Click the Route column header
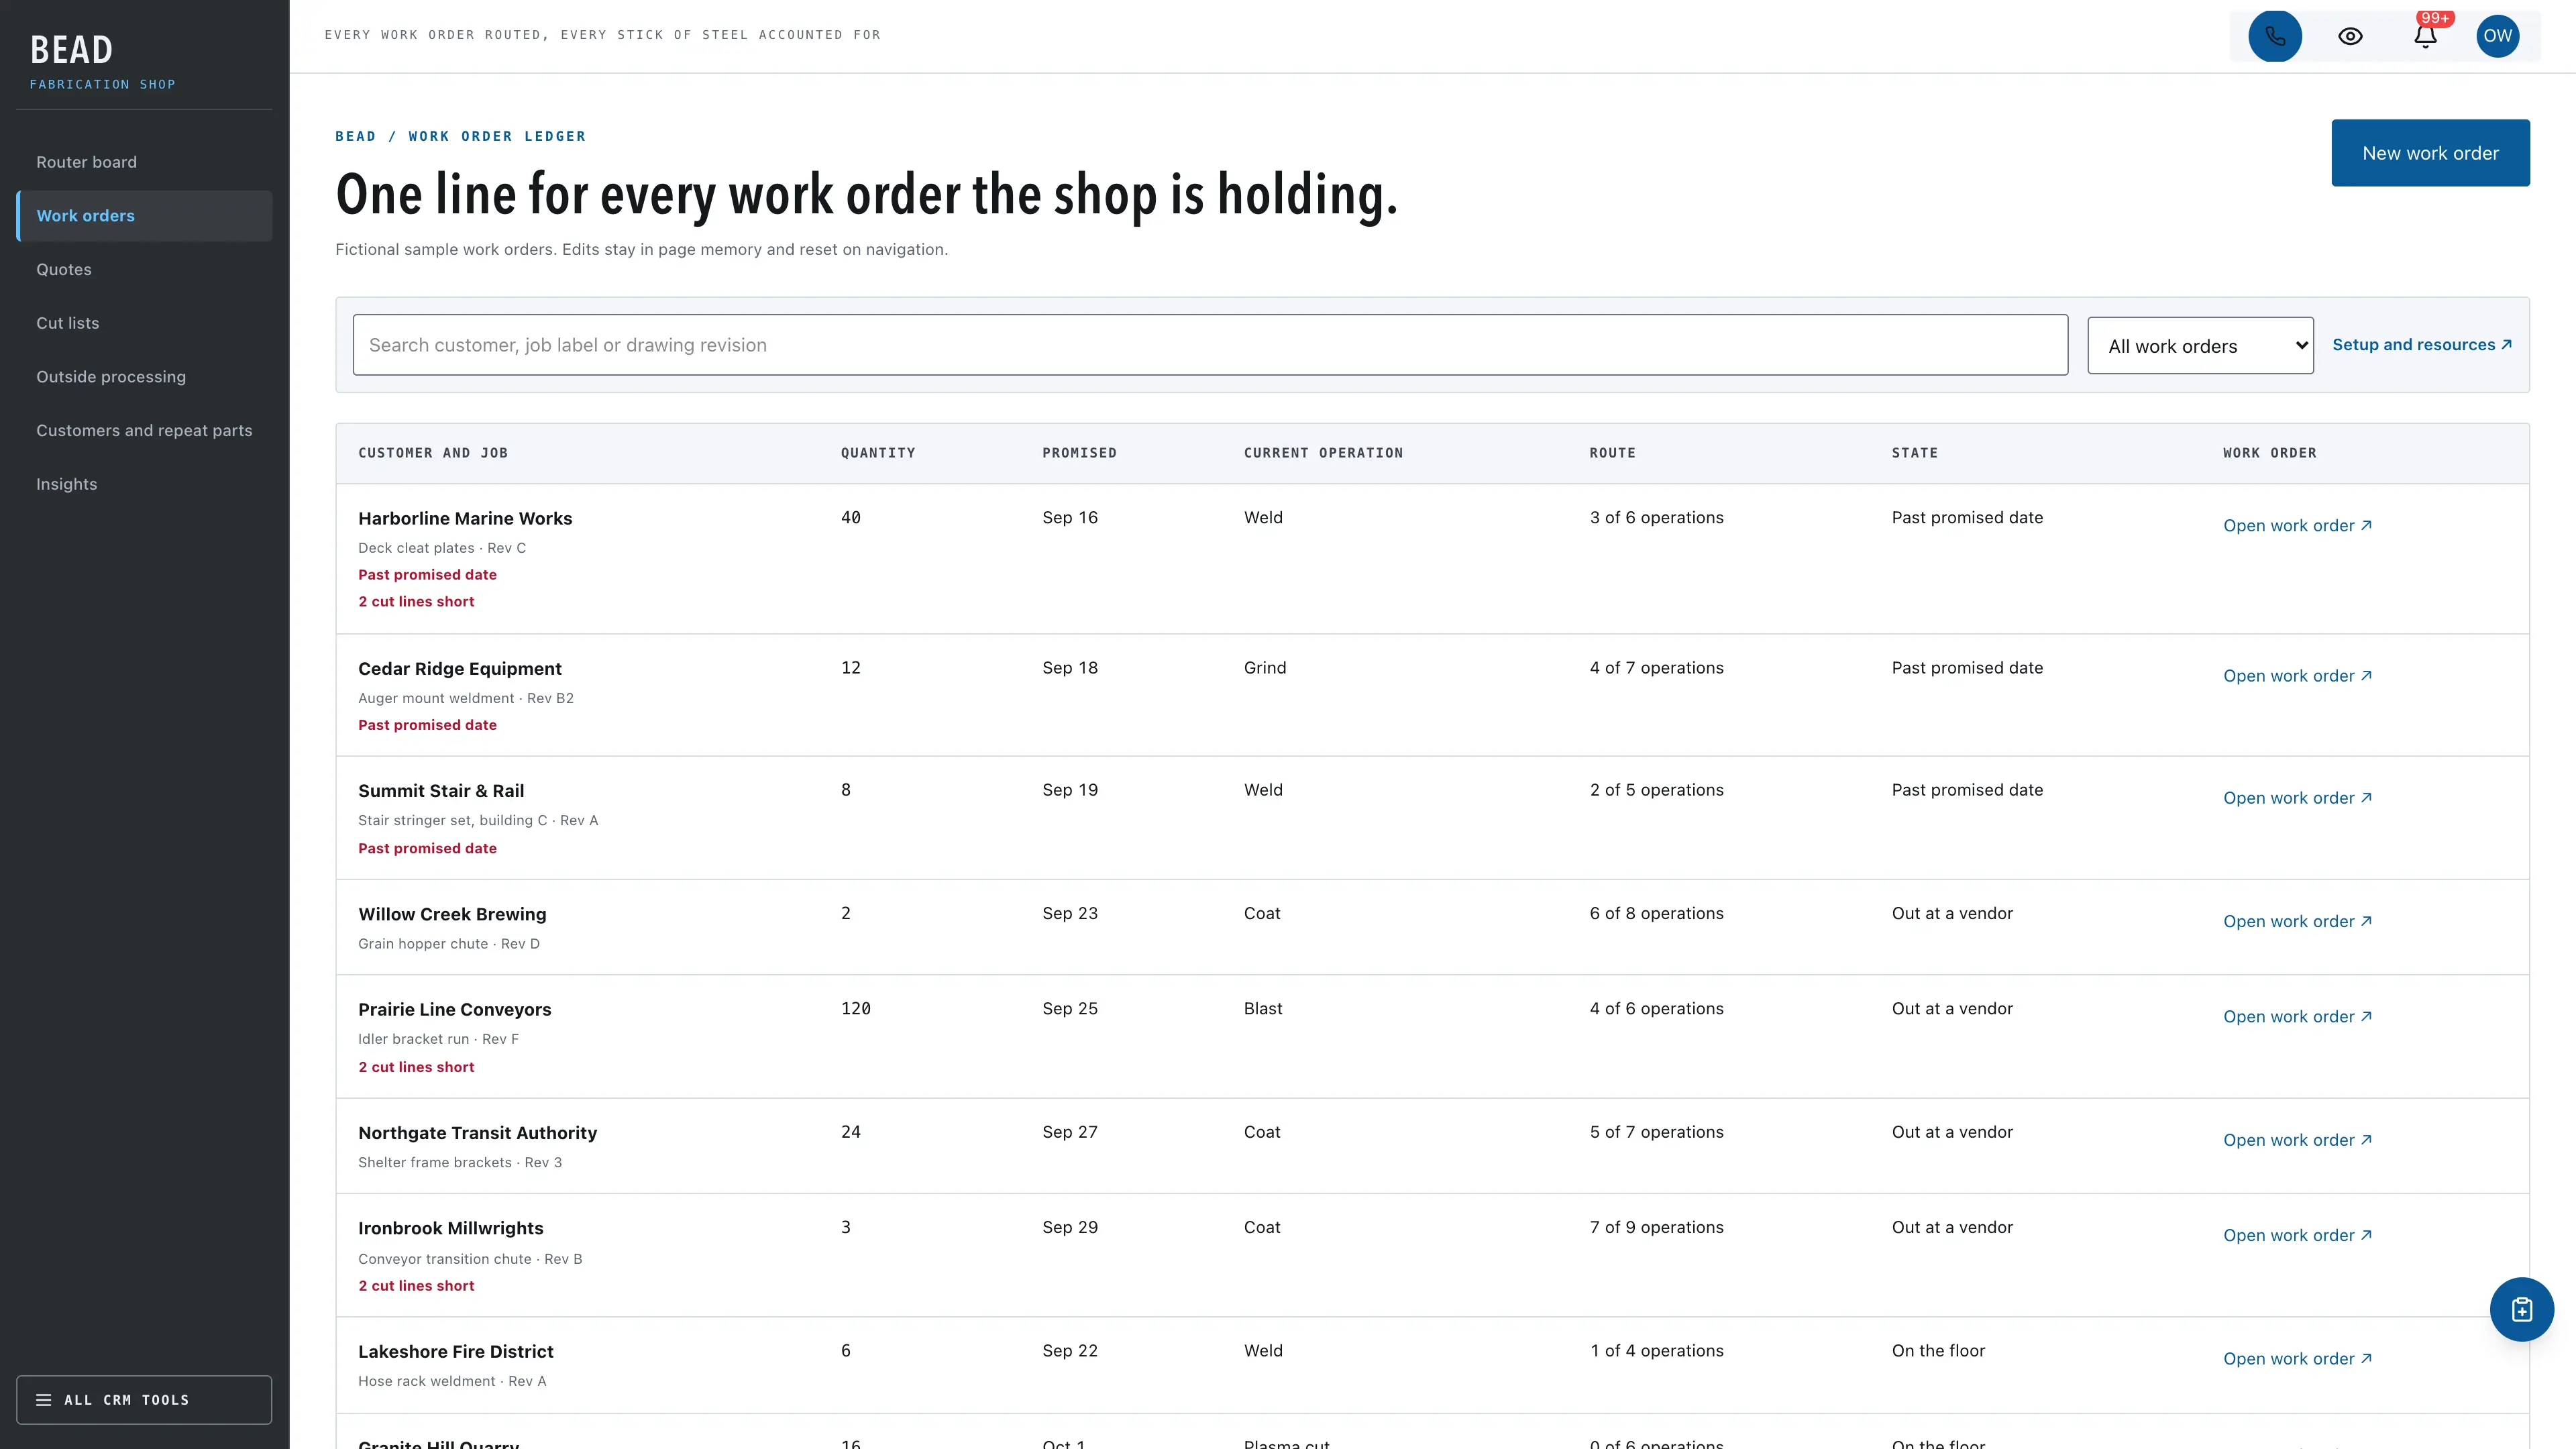 (x=1612, y=453)
